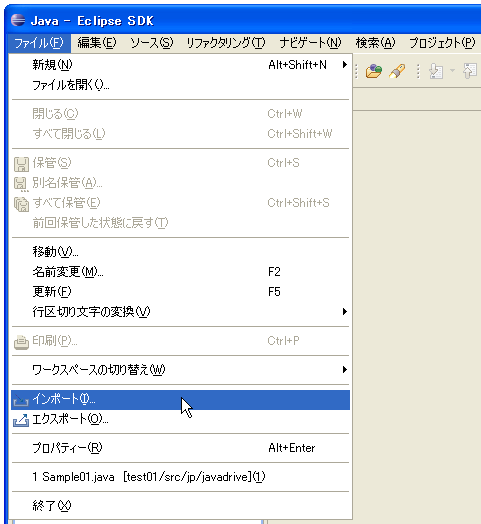The height and width of the screenshot is (524, 481).
Task: Open the リファクタリング(T) menu
Action: pyautogui.click(x=226, y=43)
